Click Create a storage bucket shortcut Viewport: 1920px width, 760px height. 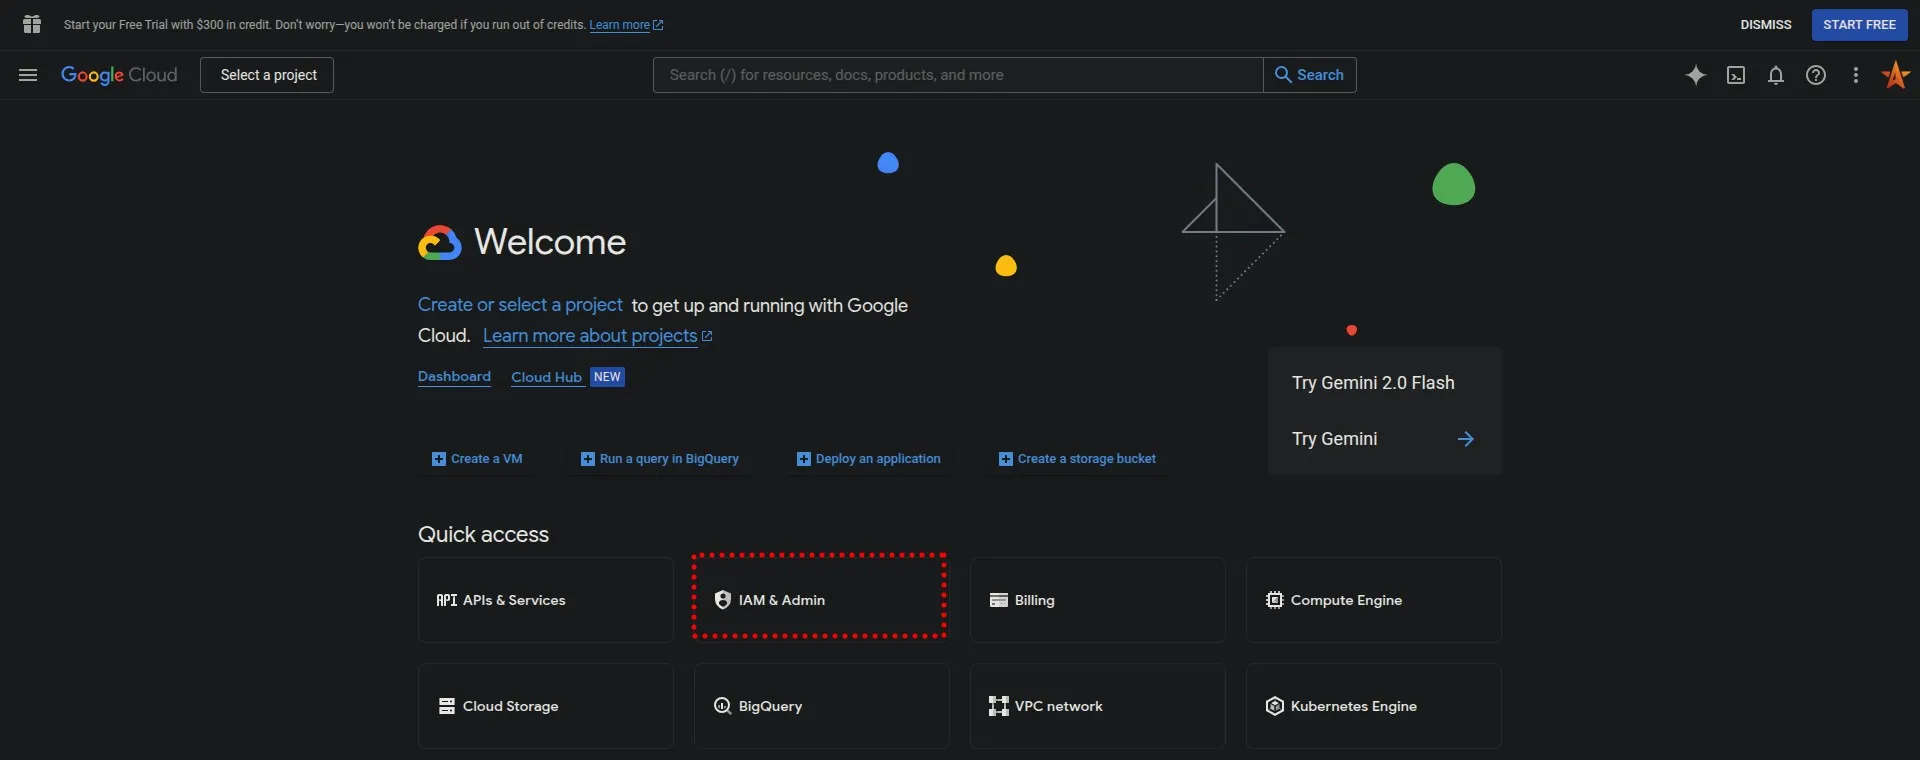pos(1078,459)
